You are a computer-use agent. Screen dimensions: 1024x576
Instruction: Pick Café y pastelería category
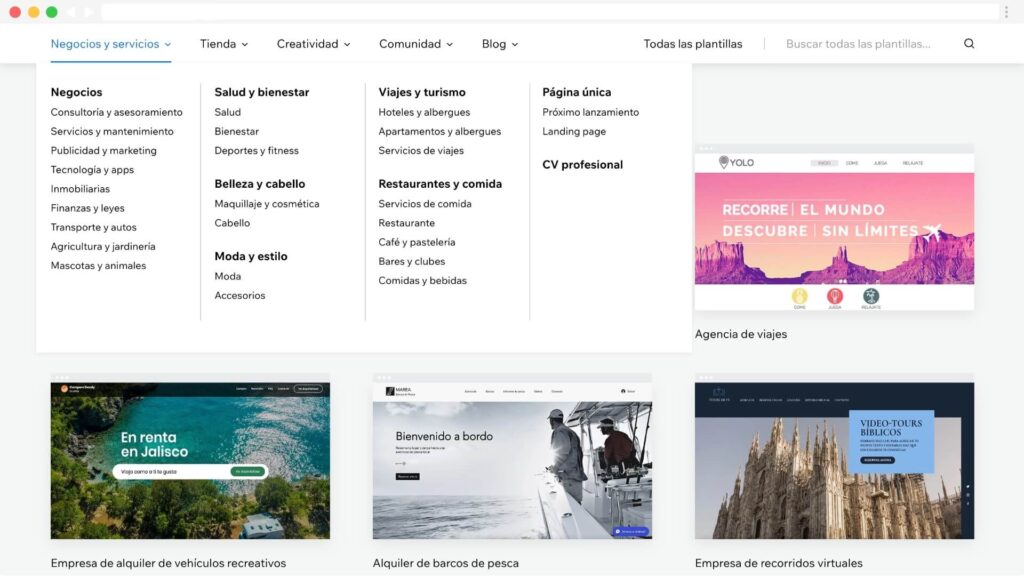(416, 242)
